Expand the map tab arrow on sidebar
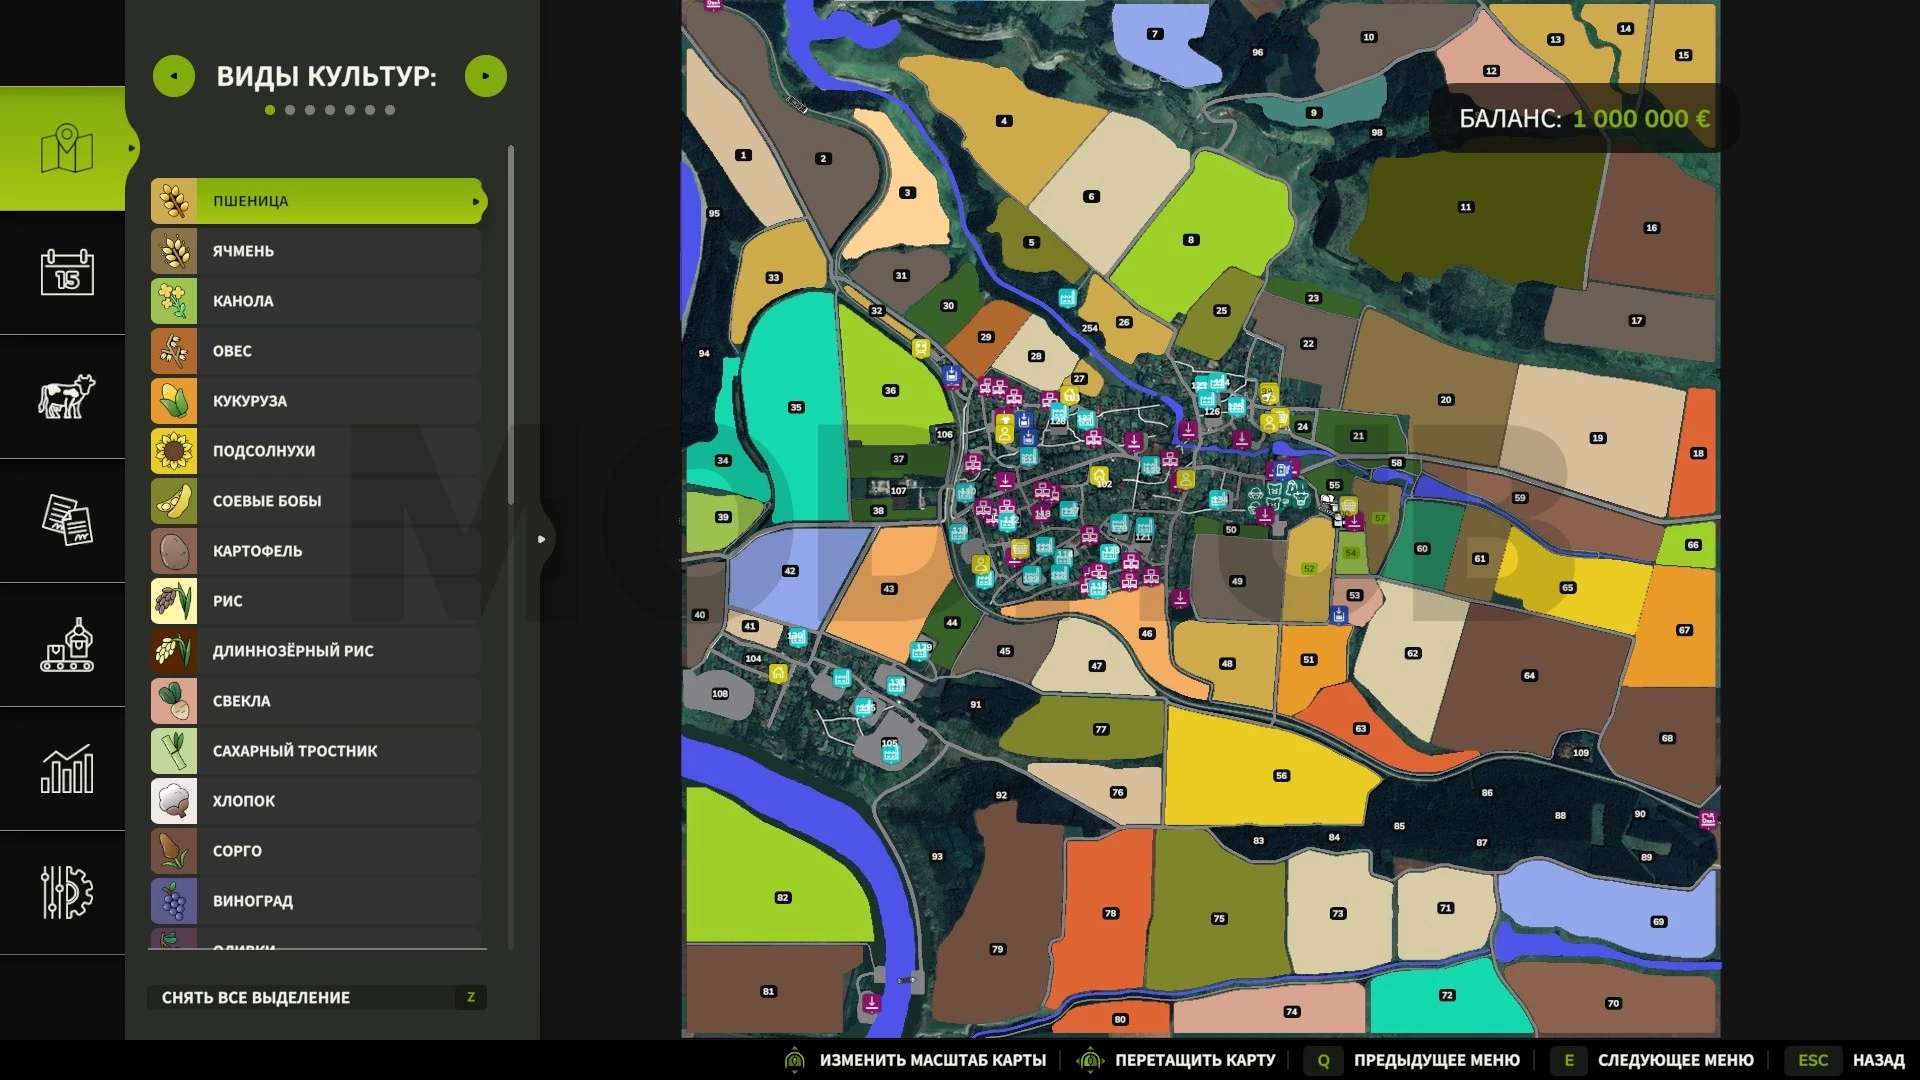 coord(131,149)
